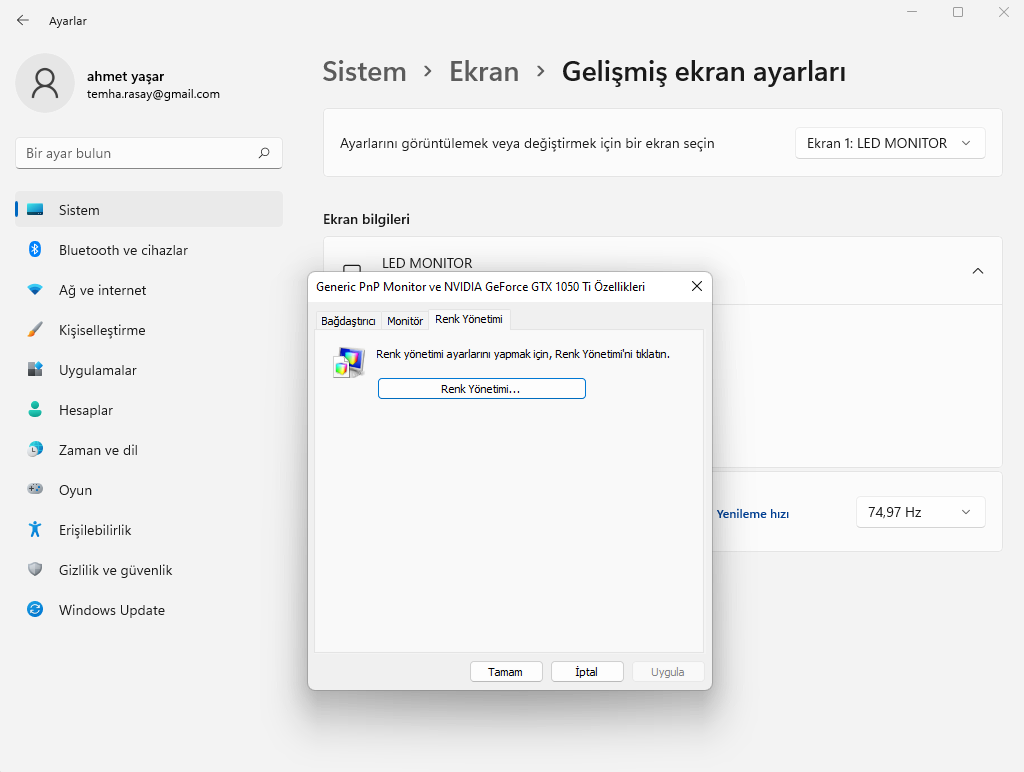The image size is (1024, 772).
Task: Go to Ekran in the breadcrumb
Action: 484,72
